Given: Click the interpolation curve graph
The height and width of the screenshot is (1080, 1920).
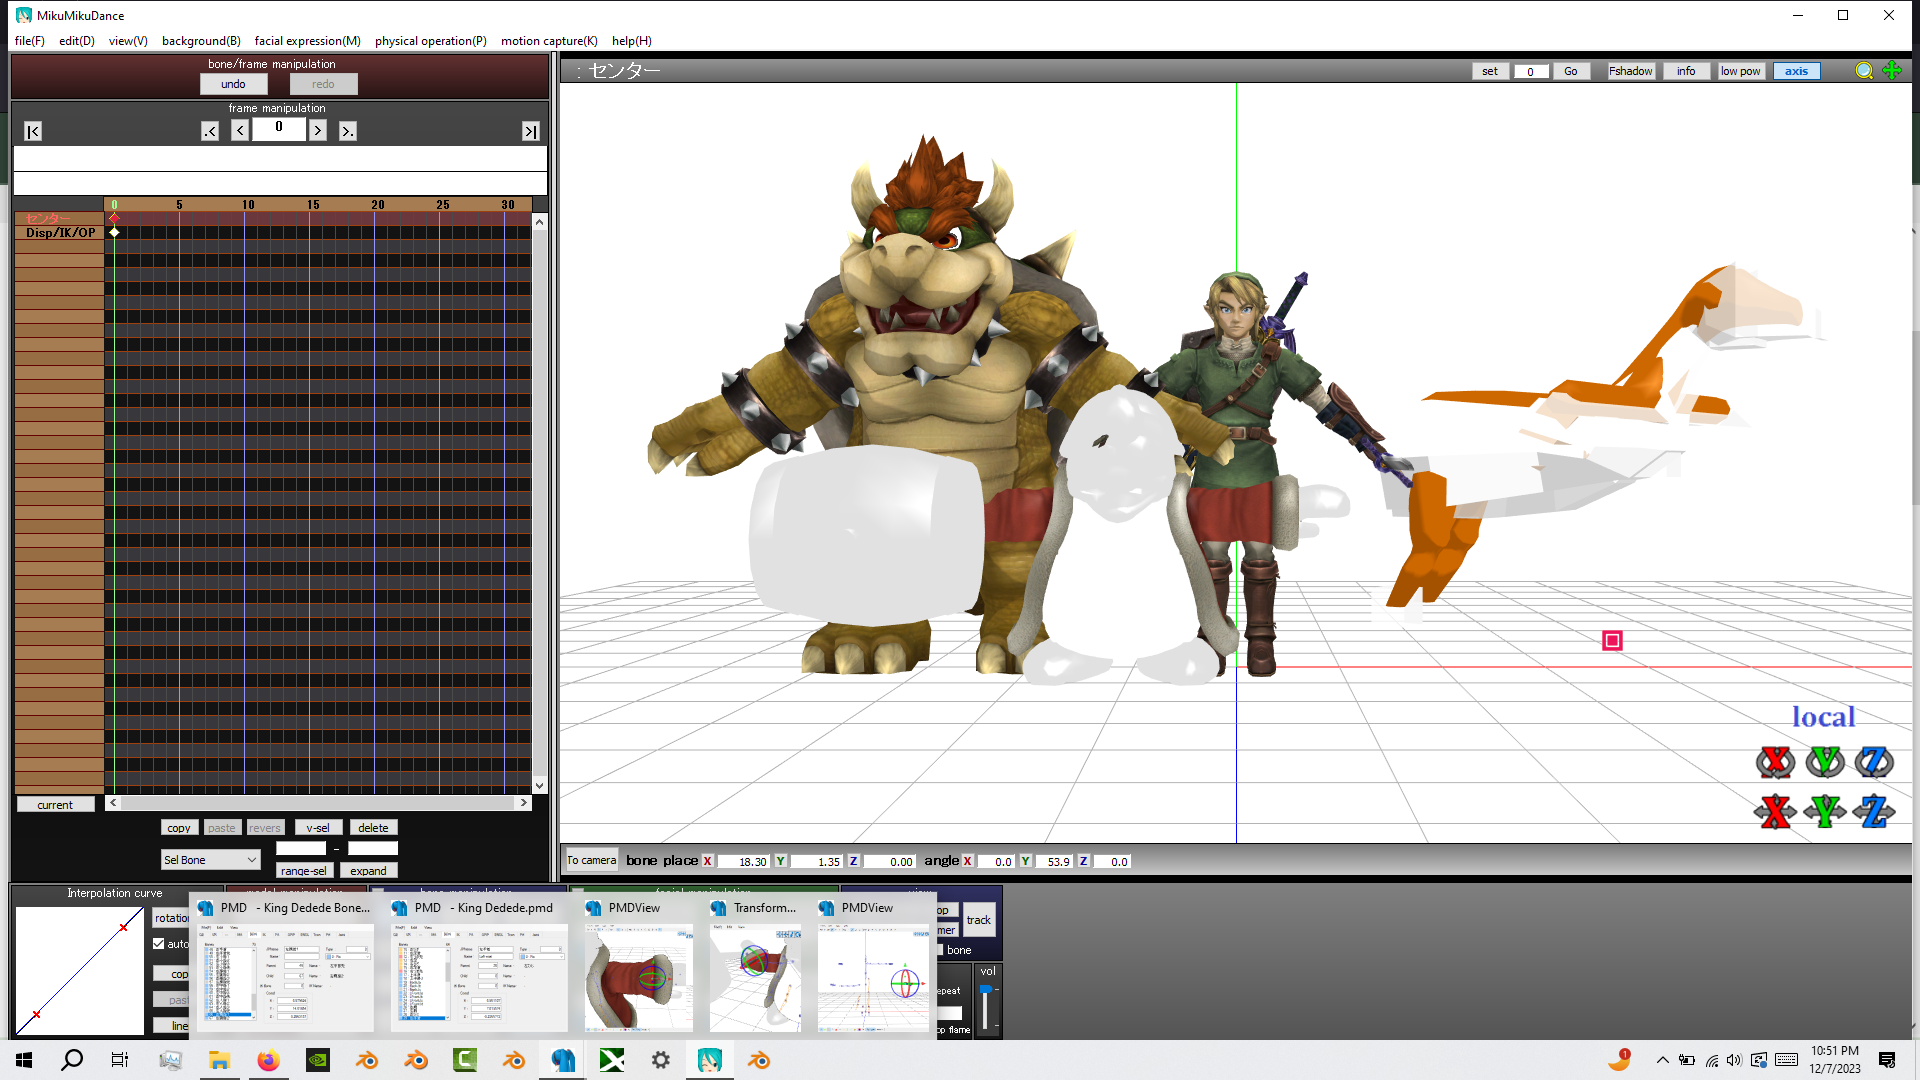Looking at the screenshot, I should tap(80, 971).
